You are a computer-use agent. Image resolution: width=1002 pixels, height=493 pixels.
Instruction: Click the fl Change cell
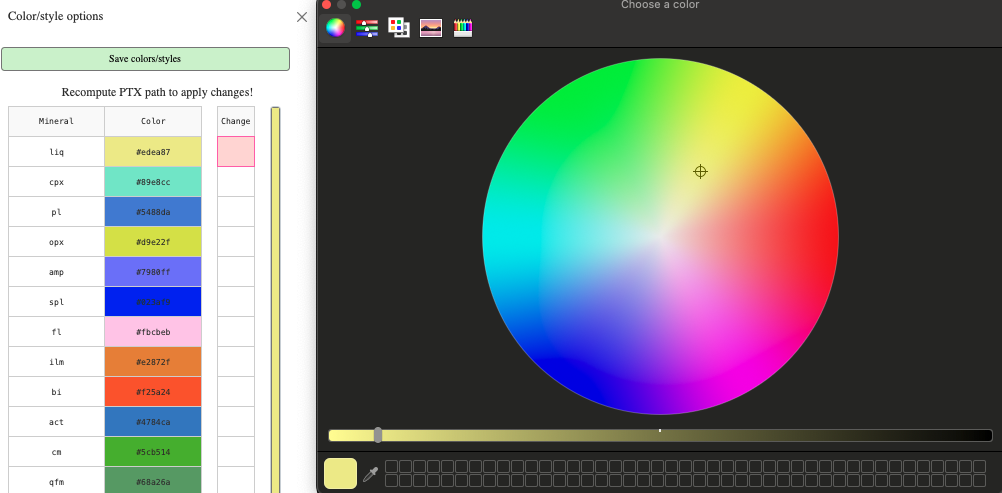tap(236, 332)
